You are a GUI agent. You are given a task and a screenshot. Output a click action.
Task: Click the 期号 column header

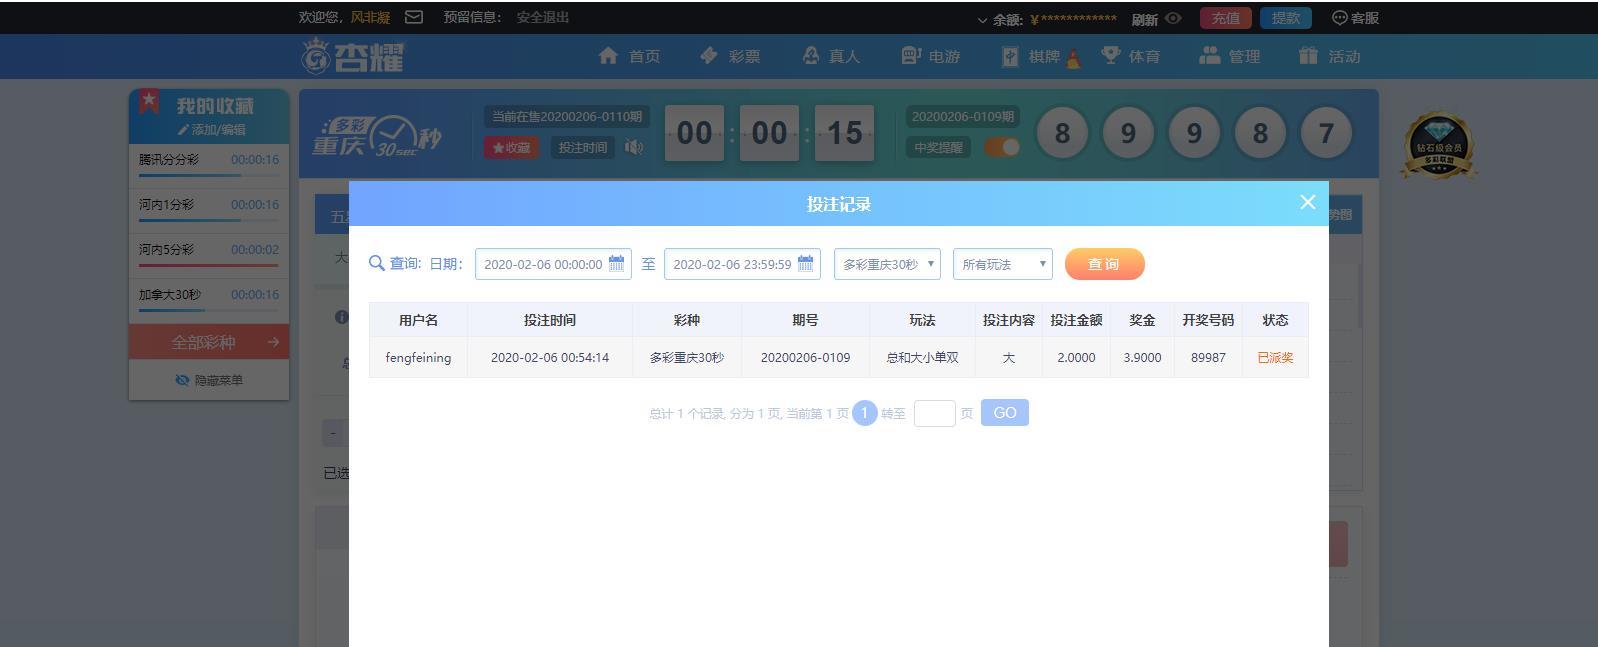point(805,320)
